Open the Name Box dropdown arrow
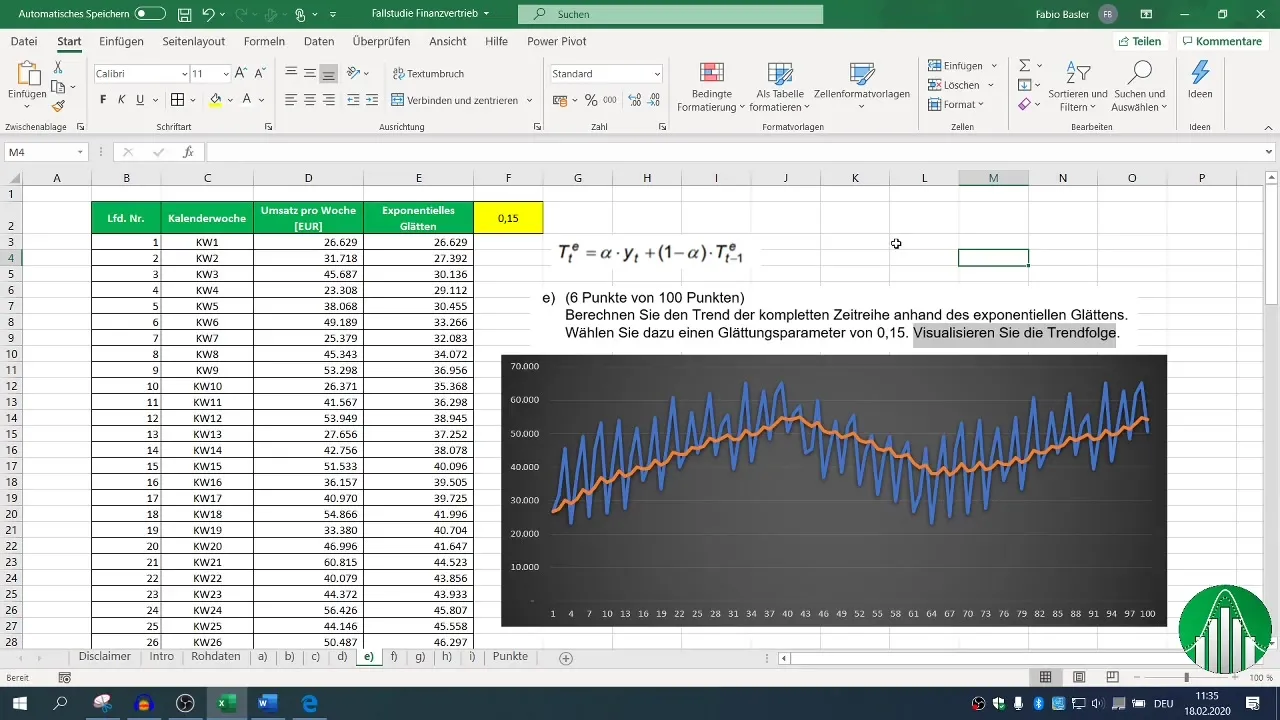 point(81,152)
